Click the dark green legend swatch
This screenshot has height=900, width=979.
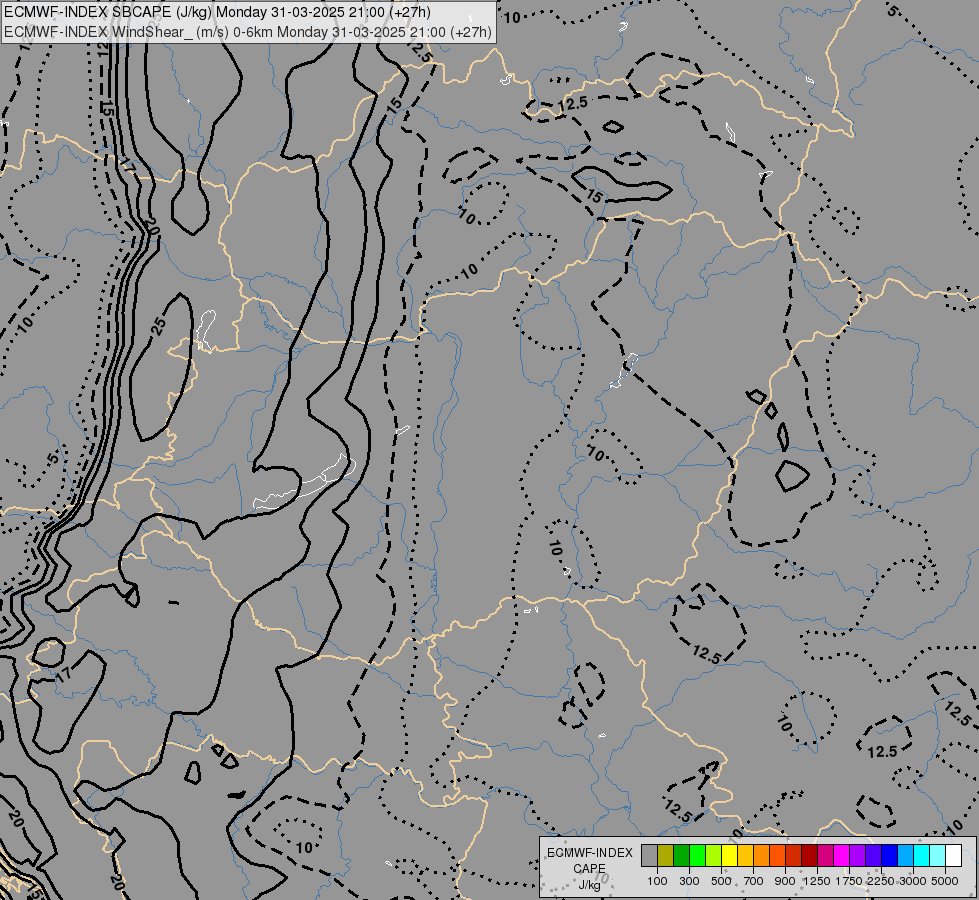[681, 855]
